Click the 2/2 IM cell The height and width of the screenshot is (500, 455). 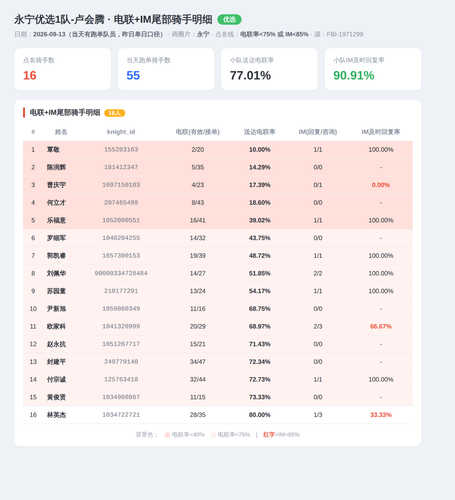[318, 273]
